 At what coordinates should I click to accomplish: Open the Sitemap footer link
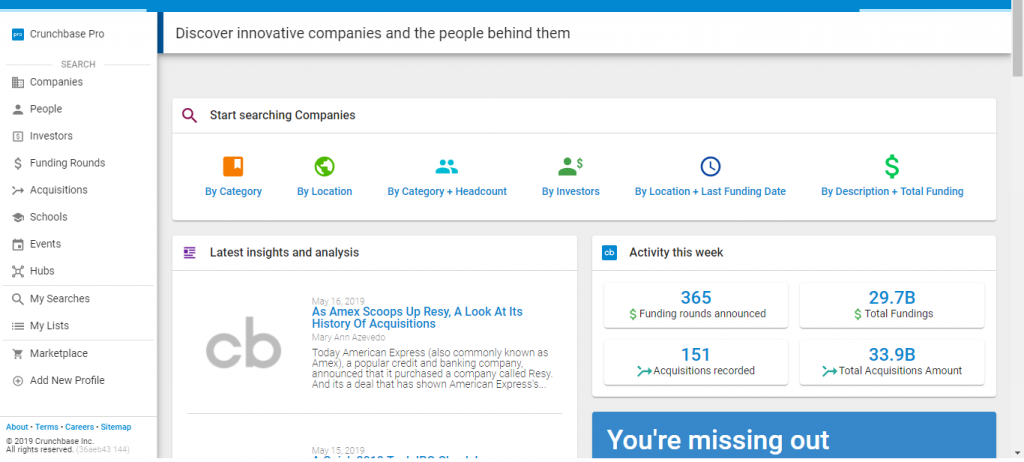click(x=116, y=427)
